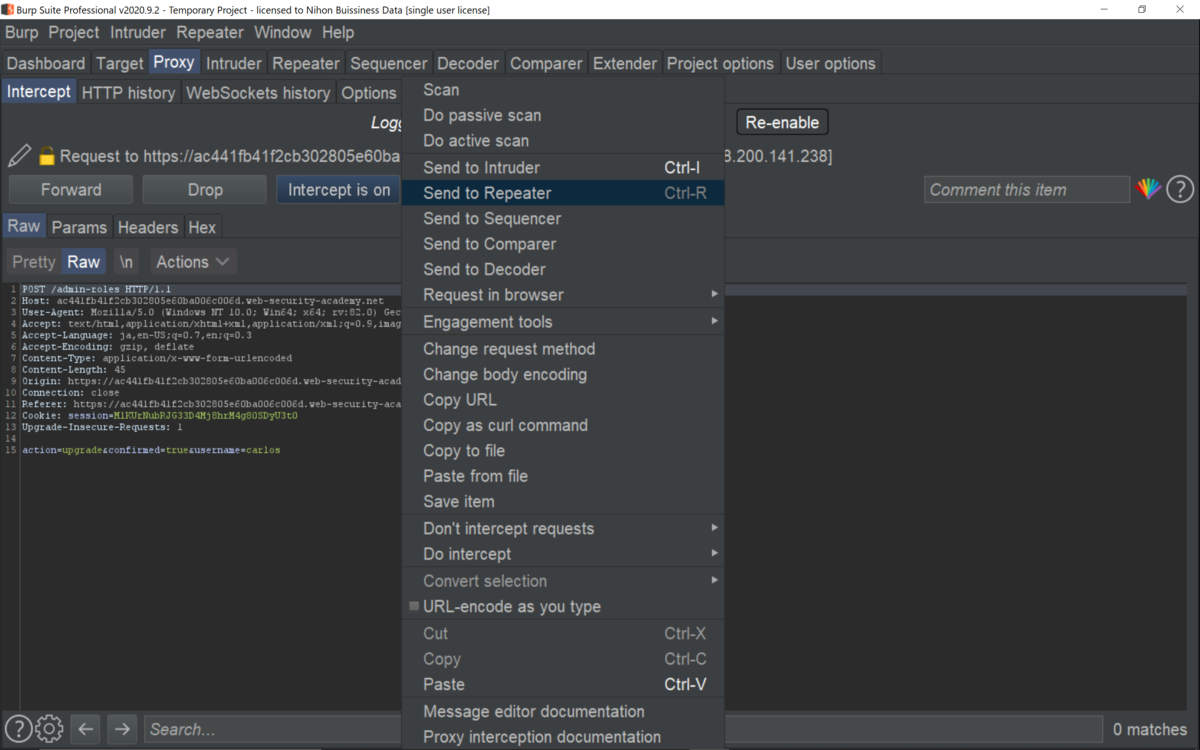This screenshot has width=1200, height=750.
Task: Expand Don't intercept requests submenu
Action: point(562,529)
